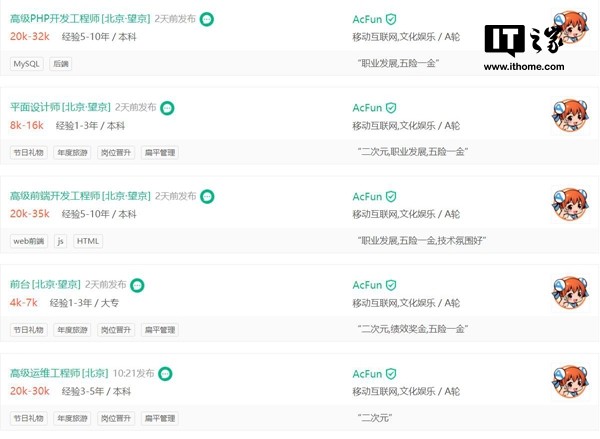Select 扁平管理 tag under 平面设计师
Viewport: 600px width, 439px height.
click(x=160, y=153)
